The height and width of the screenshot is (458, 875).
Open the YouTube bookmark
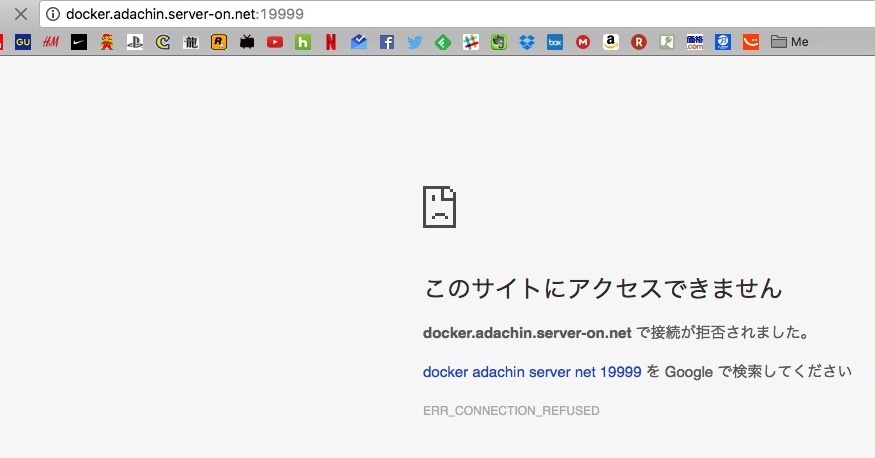click(274, 42)
